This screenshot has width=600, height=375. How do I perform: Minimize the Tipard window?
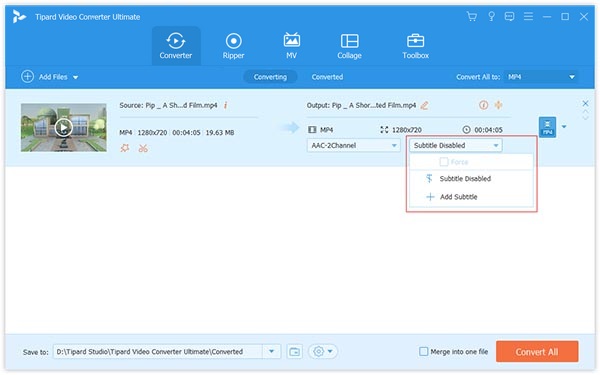(547, 16)
